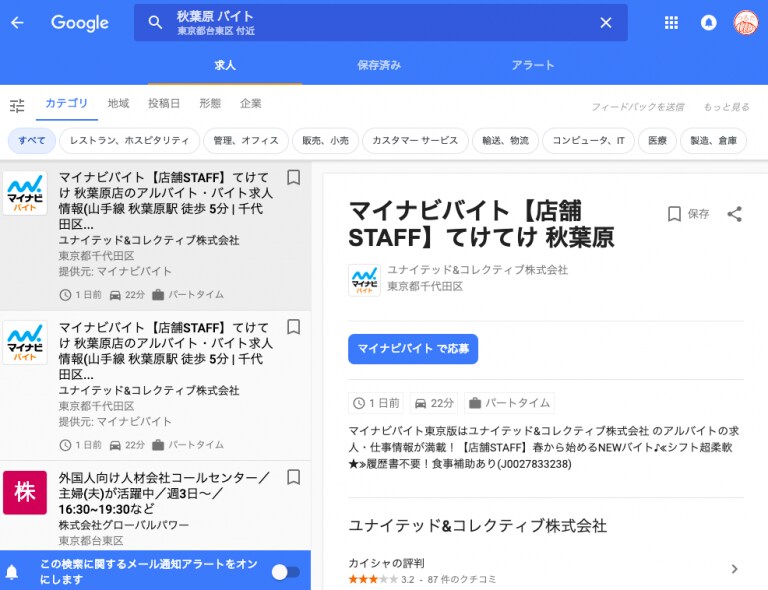Screen dimensions: 768x590
Task: Select the 企業 filter tab
Action: pos(251,104)
